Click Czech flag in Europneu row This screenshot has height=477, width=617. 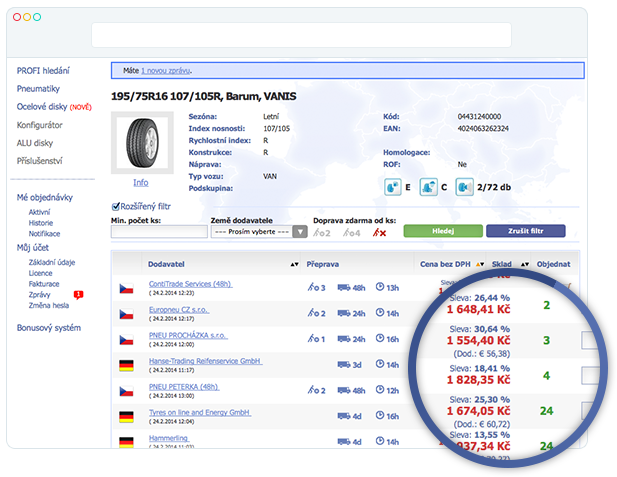tap(126, 314)
